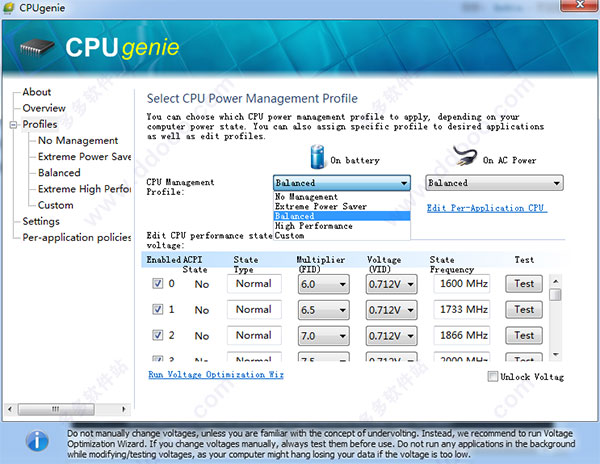Screen dimensions: 600x464
Task: Click Test button for 1600 MHz state
Action: tap(524, 284)
